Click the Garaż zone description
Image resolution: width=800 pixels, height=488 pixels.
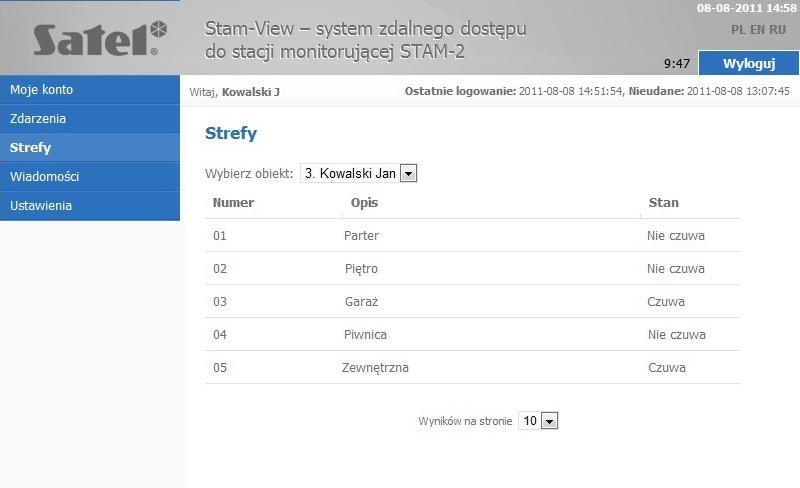click(361, 302)
